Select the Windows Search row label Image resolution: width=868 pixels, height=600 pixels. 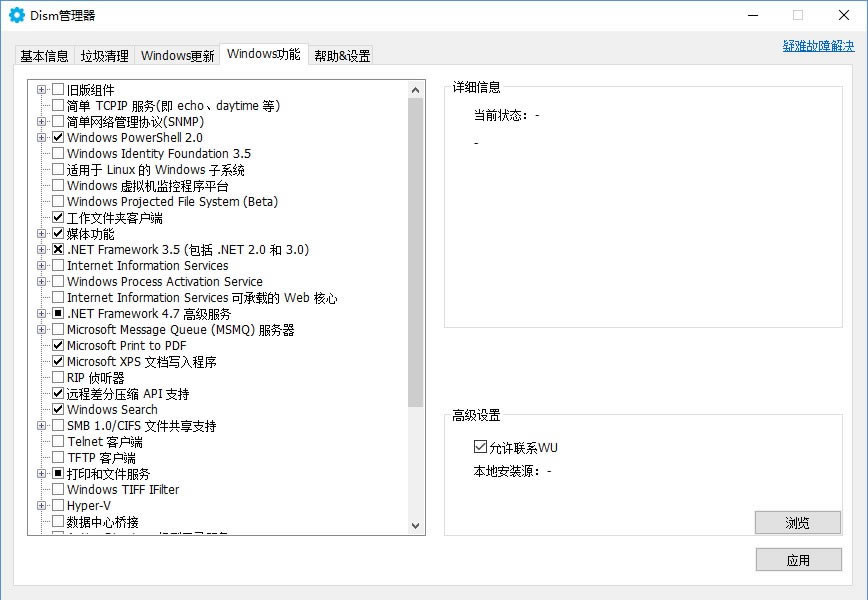[112, 410]
